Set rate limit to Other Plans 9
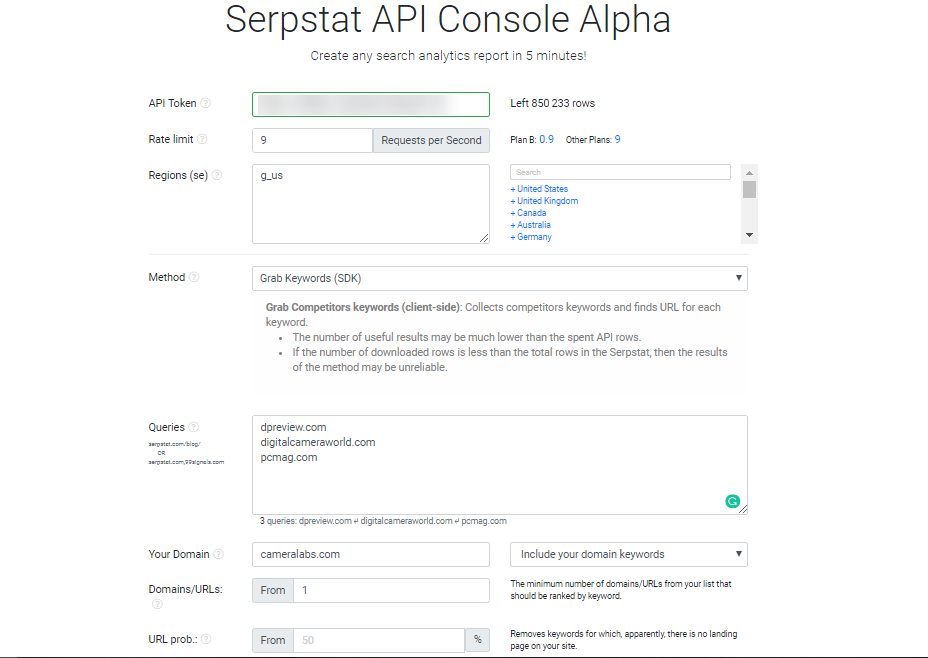This screenshot has width=928, height=658. (617, 140)
